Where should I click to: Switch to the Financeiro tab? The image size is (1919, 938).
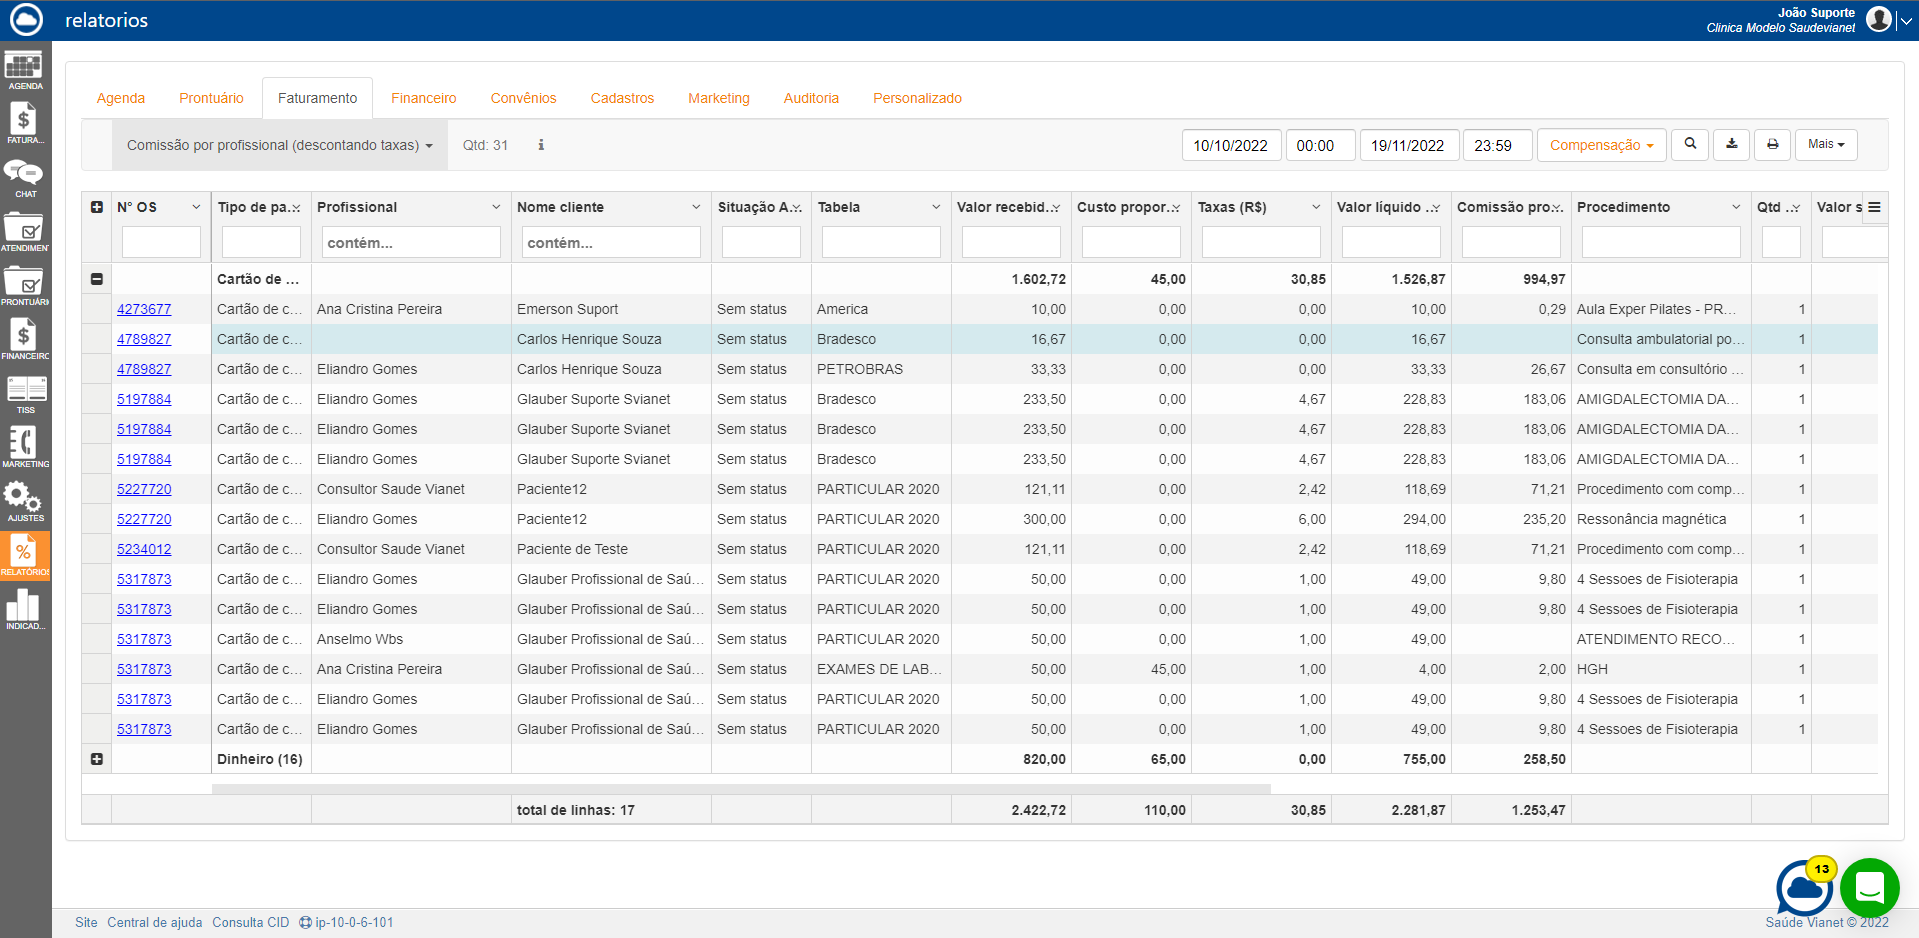click(x=423, y=98)
